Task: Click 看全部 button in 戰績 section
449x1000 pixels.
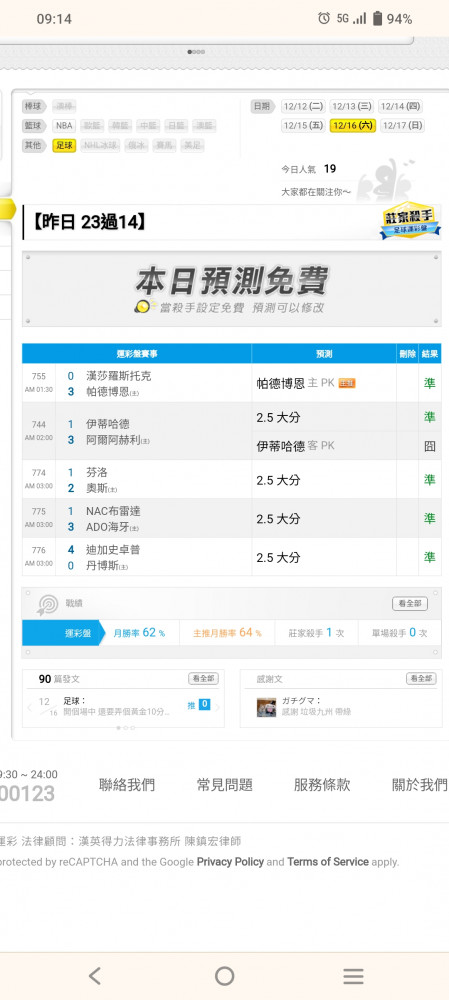Action: pyautogui.click(x=409, y=603)
